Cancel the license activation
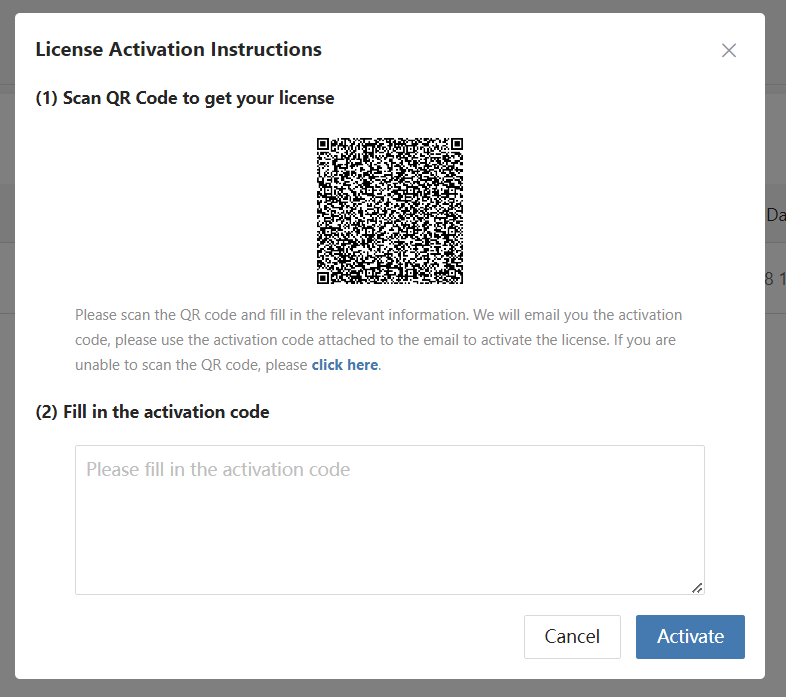 click(572, 637)
